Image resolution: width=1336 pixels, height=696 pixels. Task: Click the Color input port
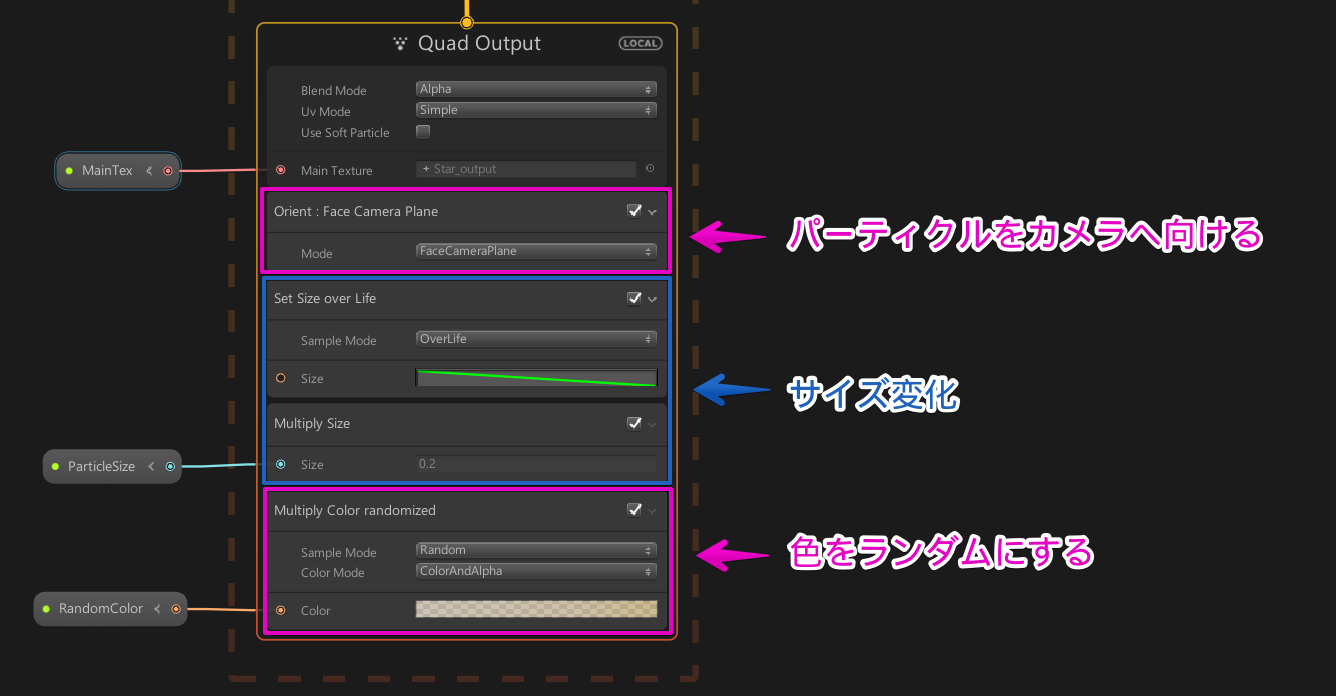coord(280,610)
